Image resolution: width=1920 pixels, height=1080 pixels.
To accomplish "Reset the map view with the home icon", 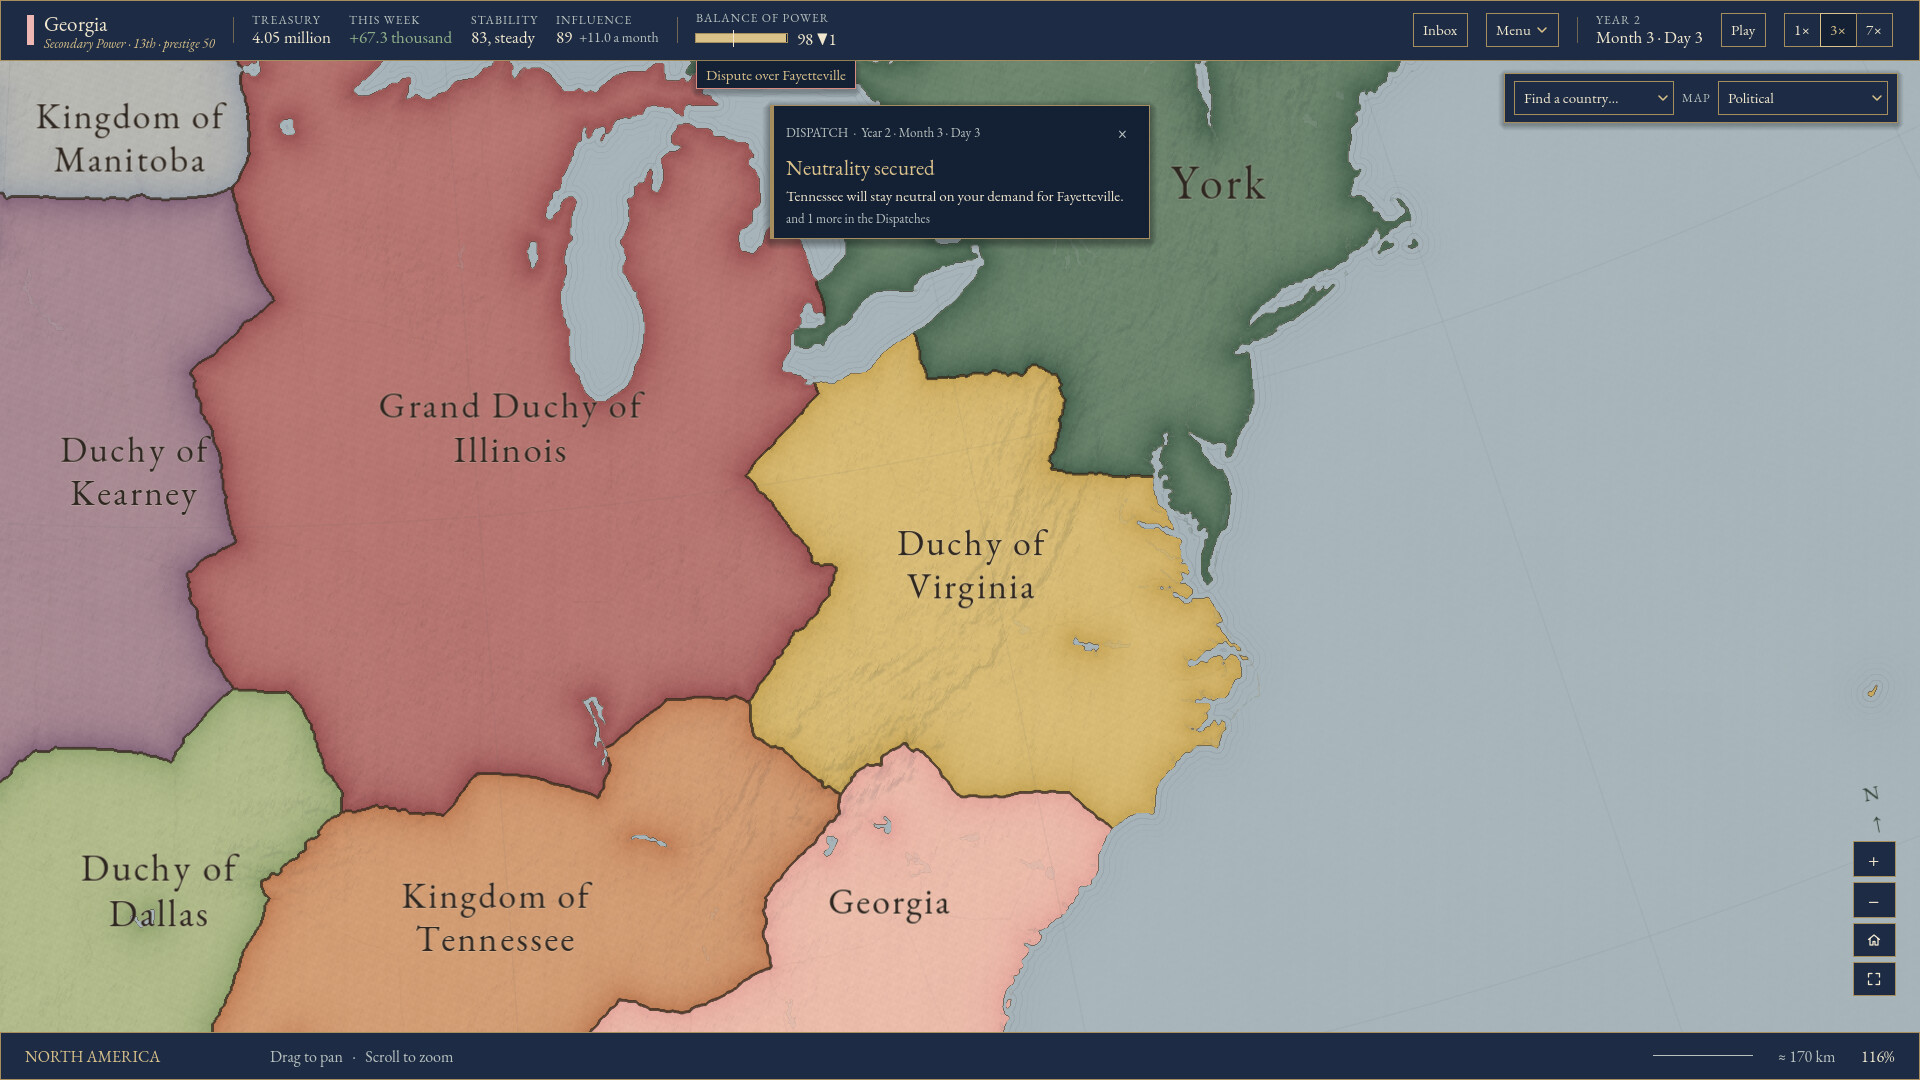I will coord(1874,940).
